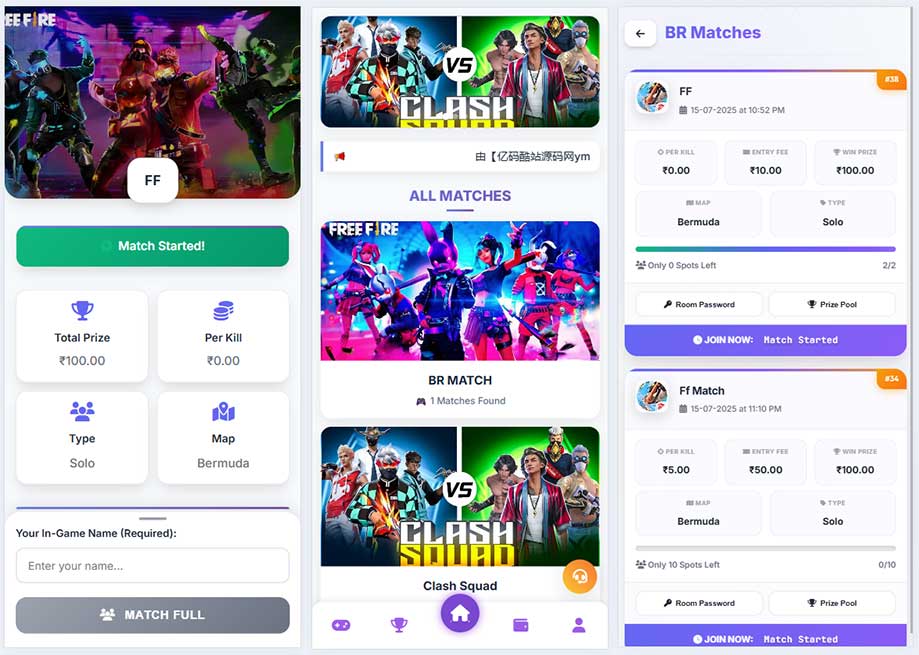Go back using the BR Matches arrow

[x=640, y=33]
